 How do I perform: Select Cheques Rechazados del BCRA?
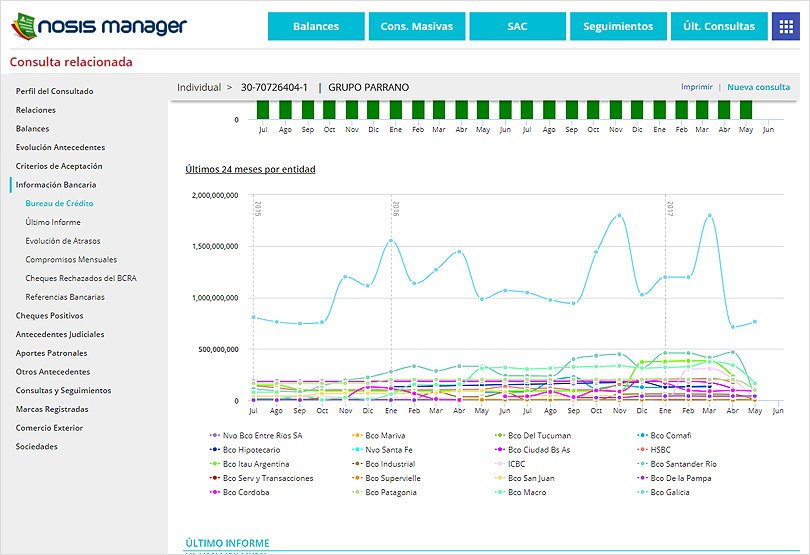pyautogui.click(x=81, y=278)
